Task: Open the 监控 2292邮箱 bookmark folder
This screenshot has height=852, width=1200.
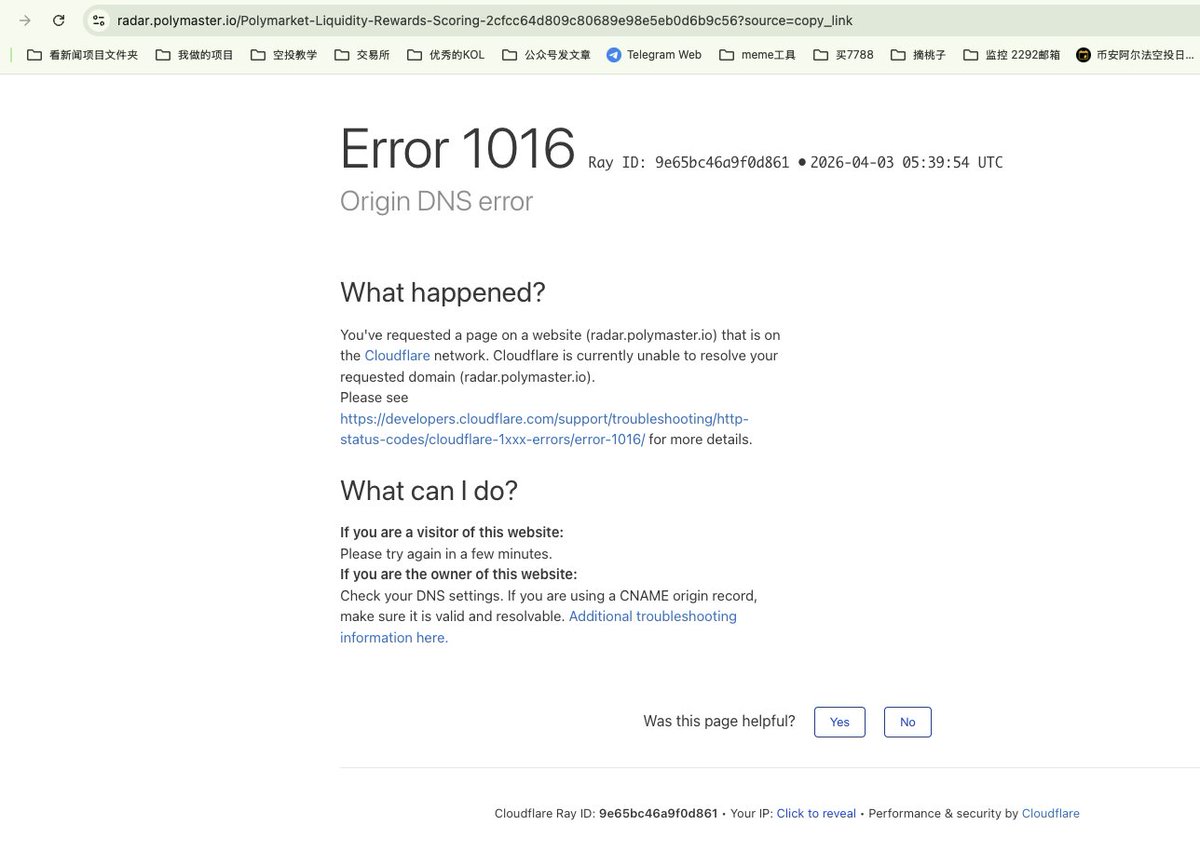Action: [x=1012, y=55]
